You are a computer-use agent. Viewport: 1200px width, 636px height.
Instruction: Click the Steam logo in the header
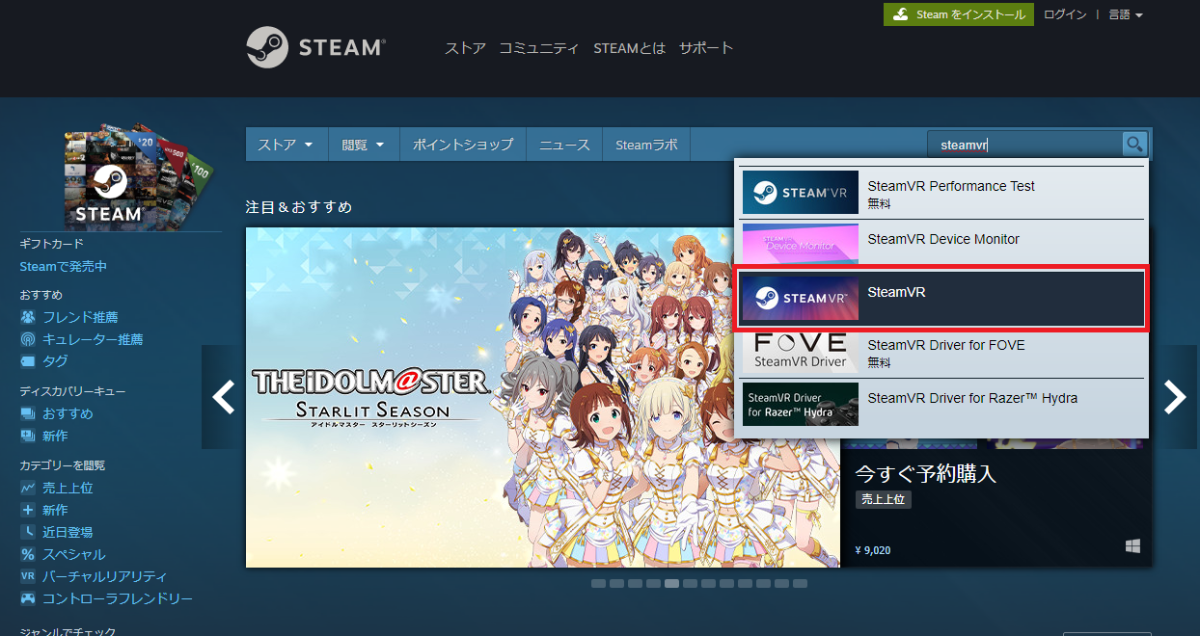pos(316,47)
